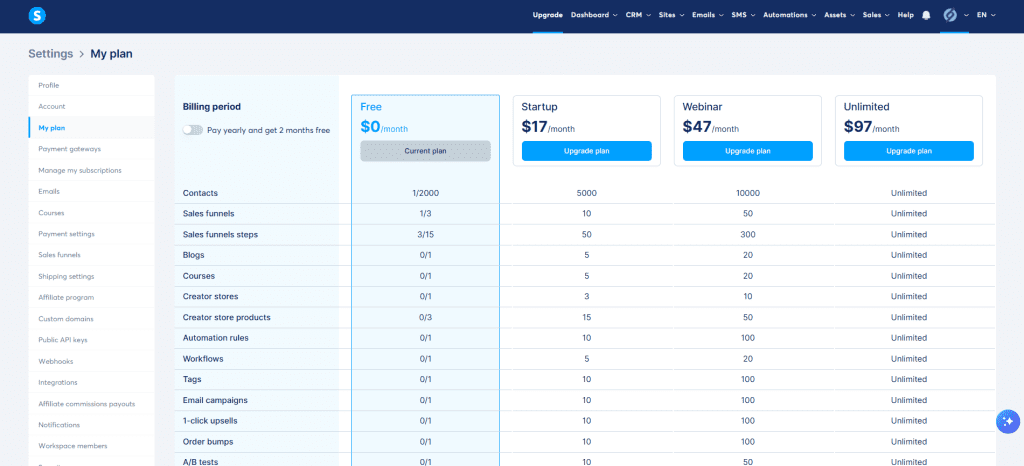This screenshot has height=466, width=1024.
Task: Toggle yearly billing switch
Action: pyautogui.click(x=193, y=130)
